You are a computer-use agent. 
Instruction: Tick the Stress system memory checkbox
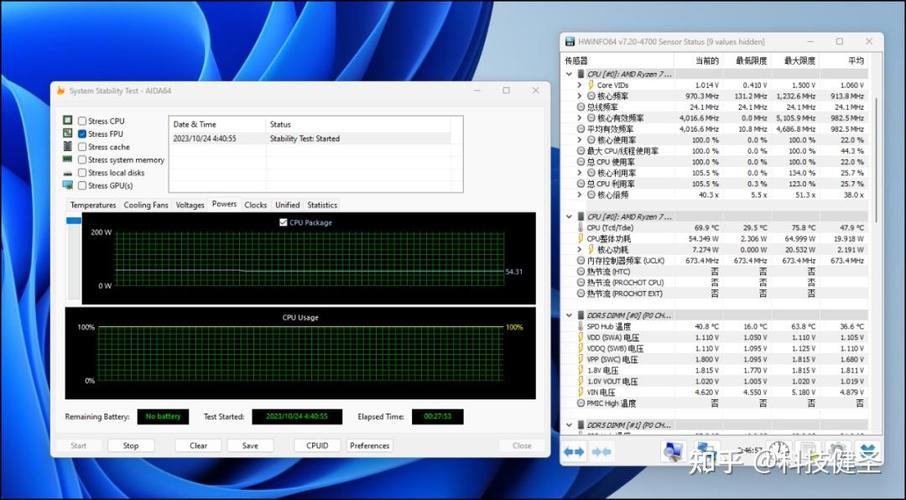pos(82,160)
